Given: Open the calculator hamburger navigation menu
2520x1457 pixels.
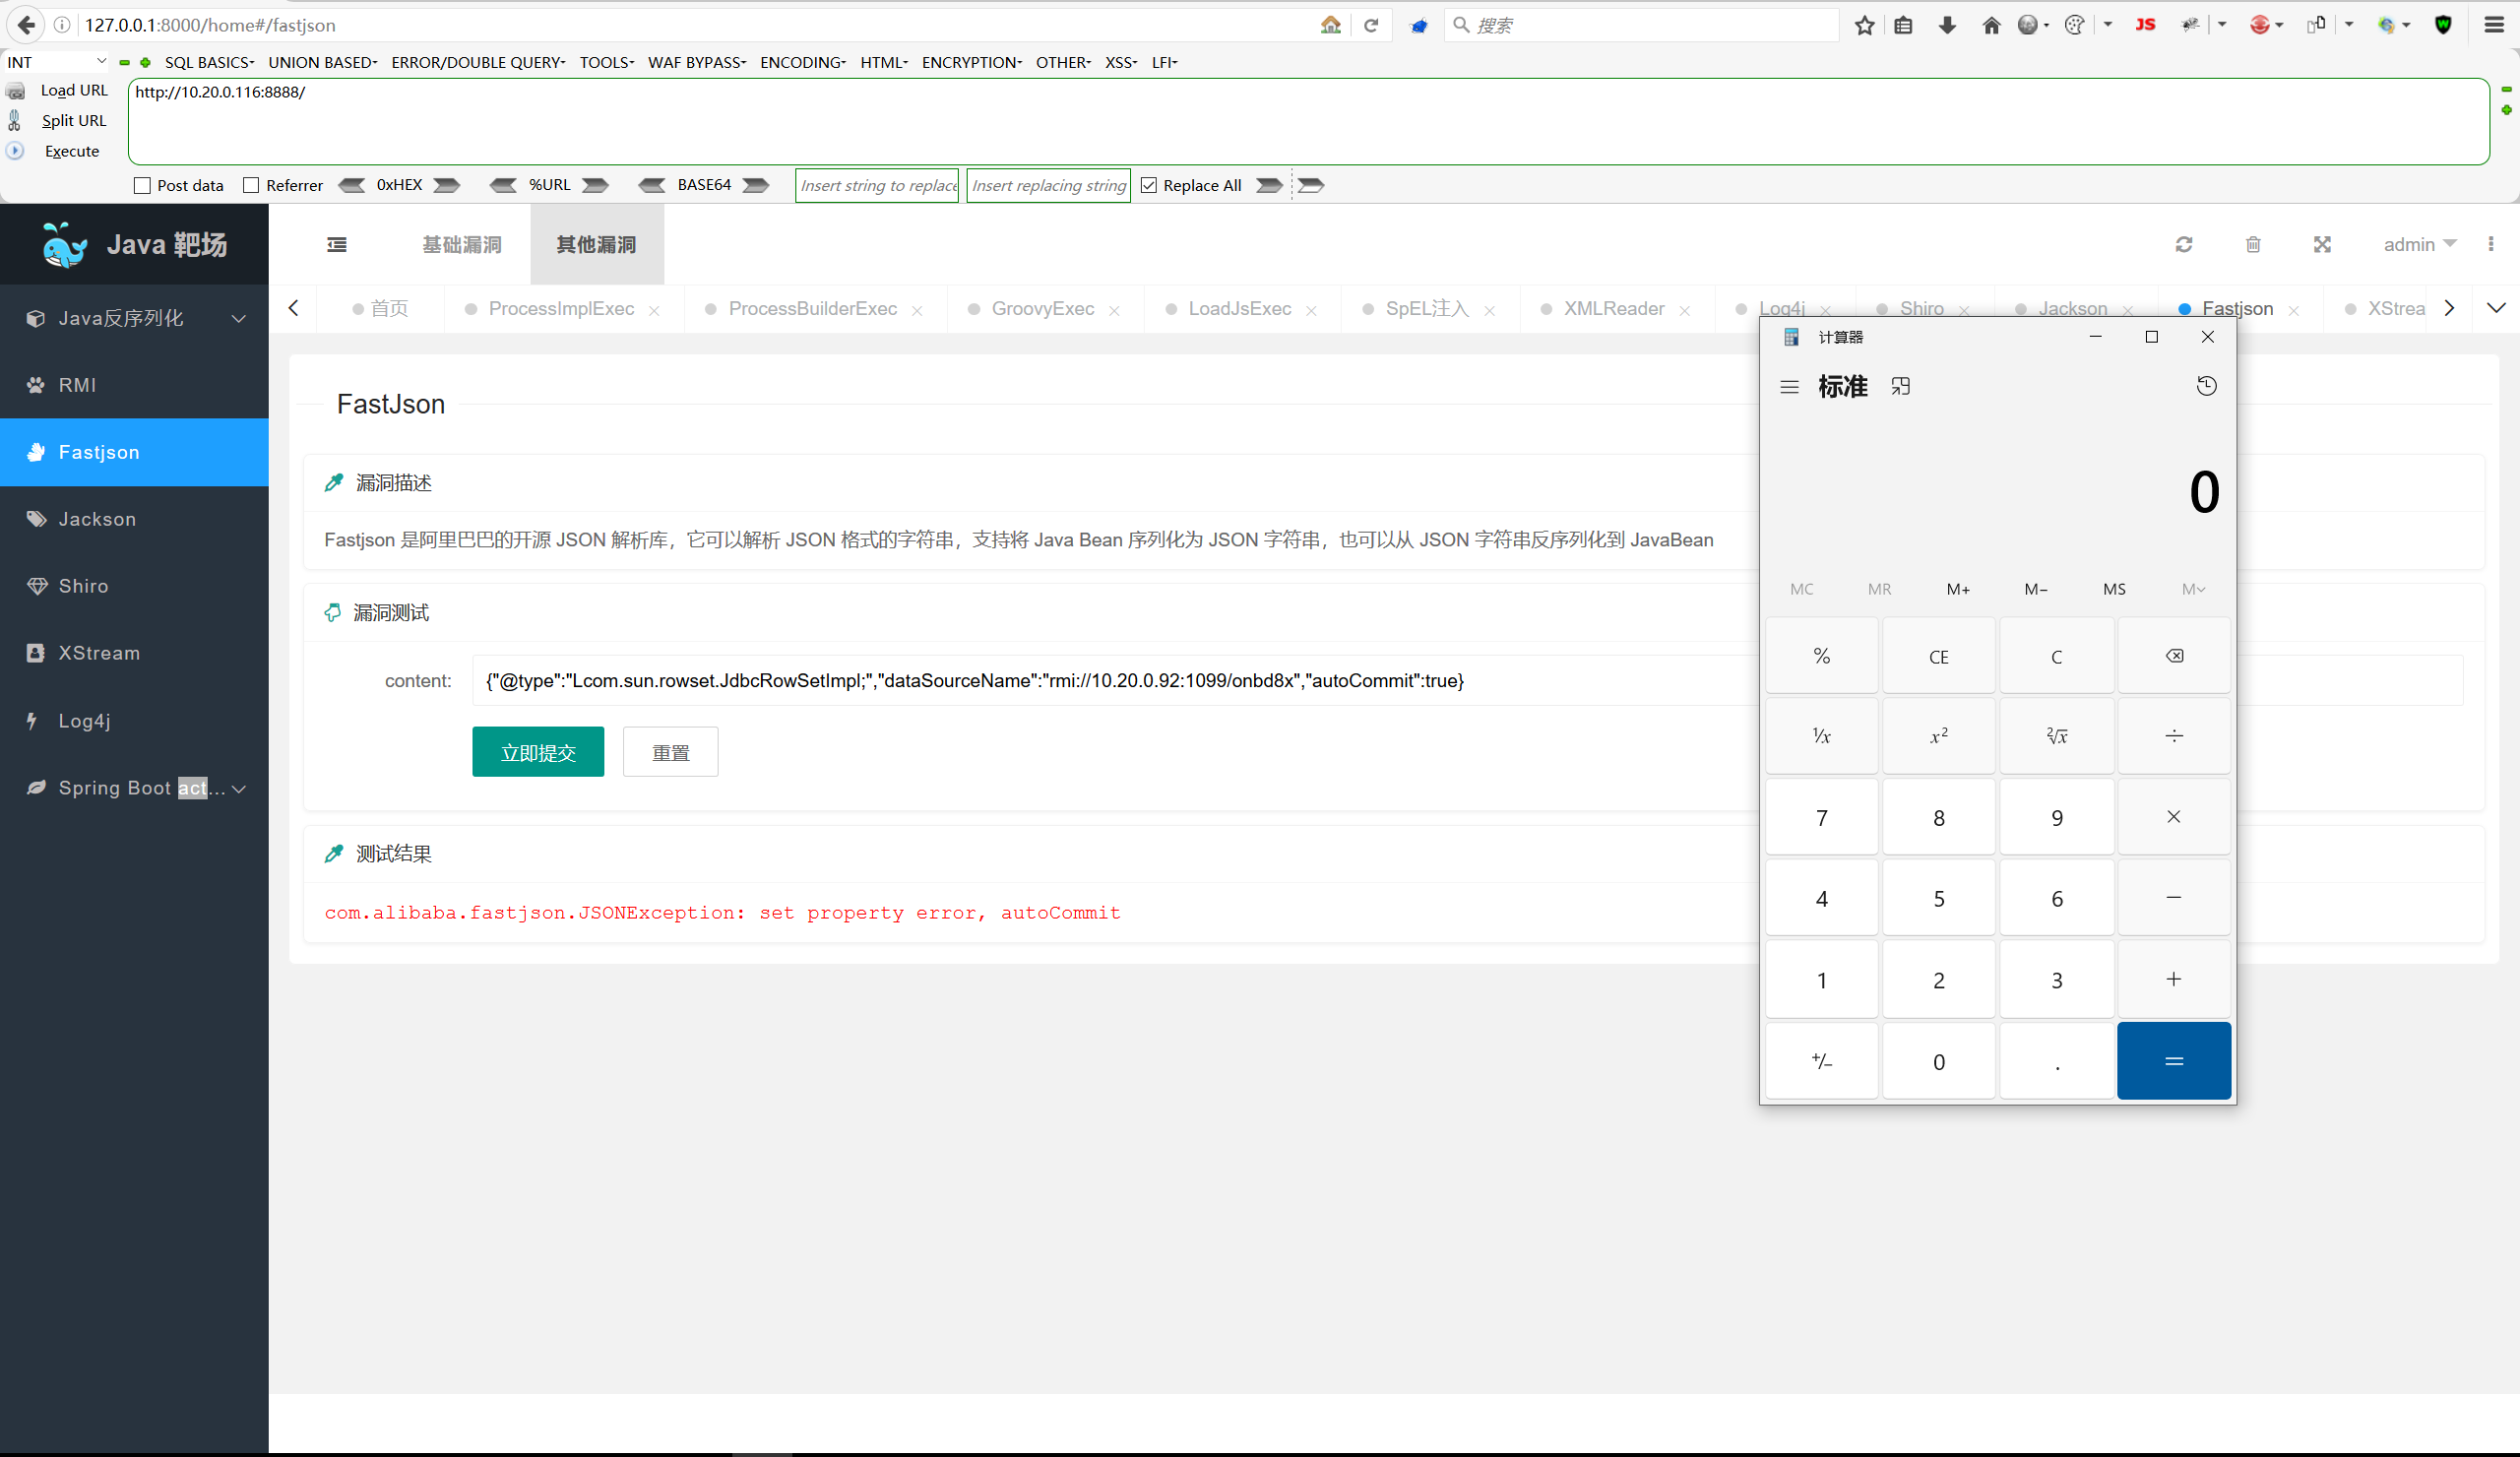Looking at the screenshot, I should click(1790, 387).
